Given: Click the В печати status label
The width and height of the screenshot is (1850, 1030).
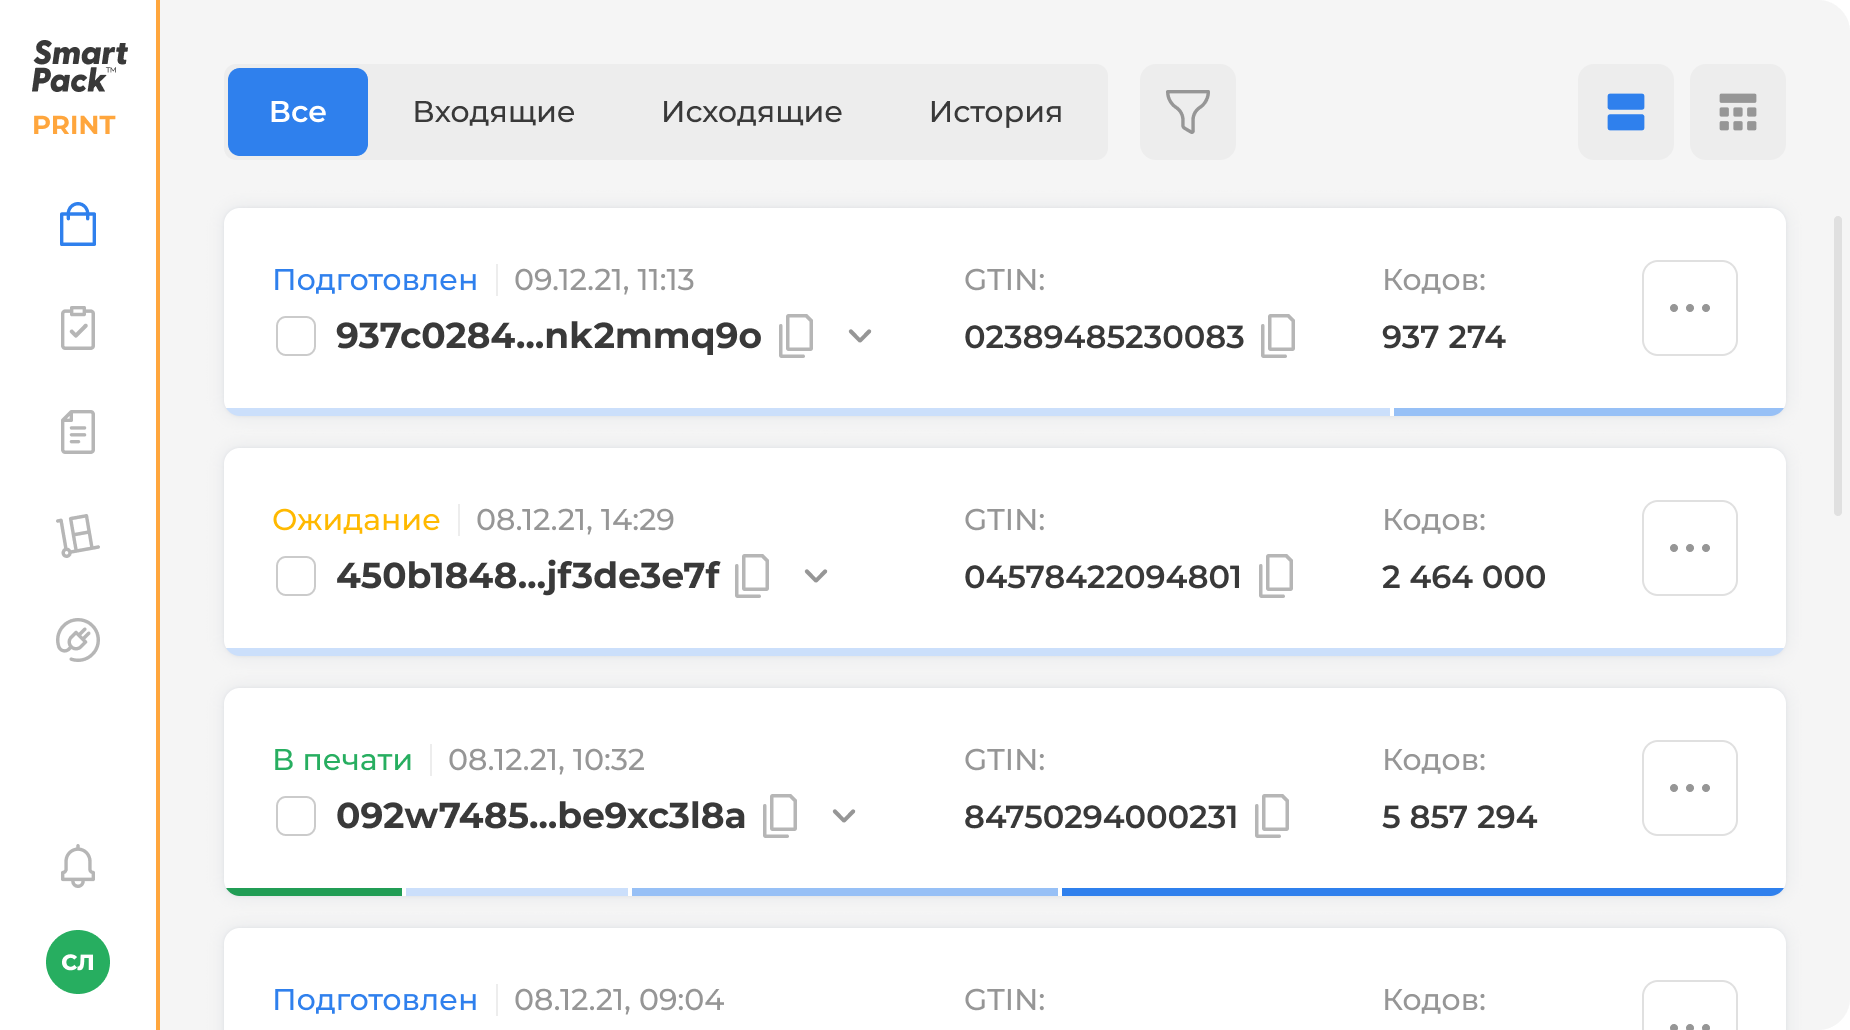Looking at the screenshot, I should pyautogui.click(x=342, y=760).
